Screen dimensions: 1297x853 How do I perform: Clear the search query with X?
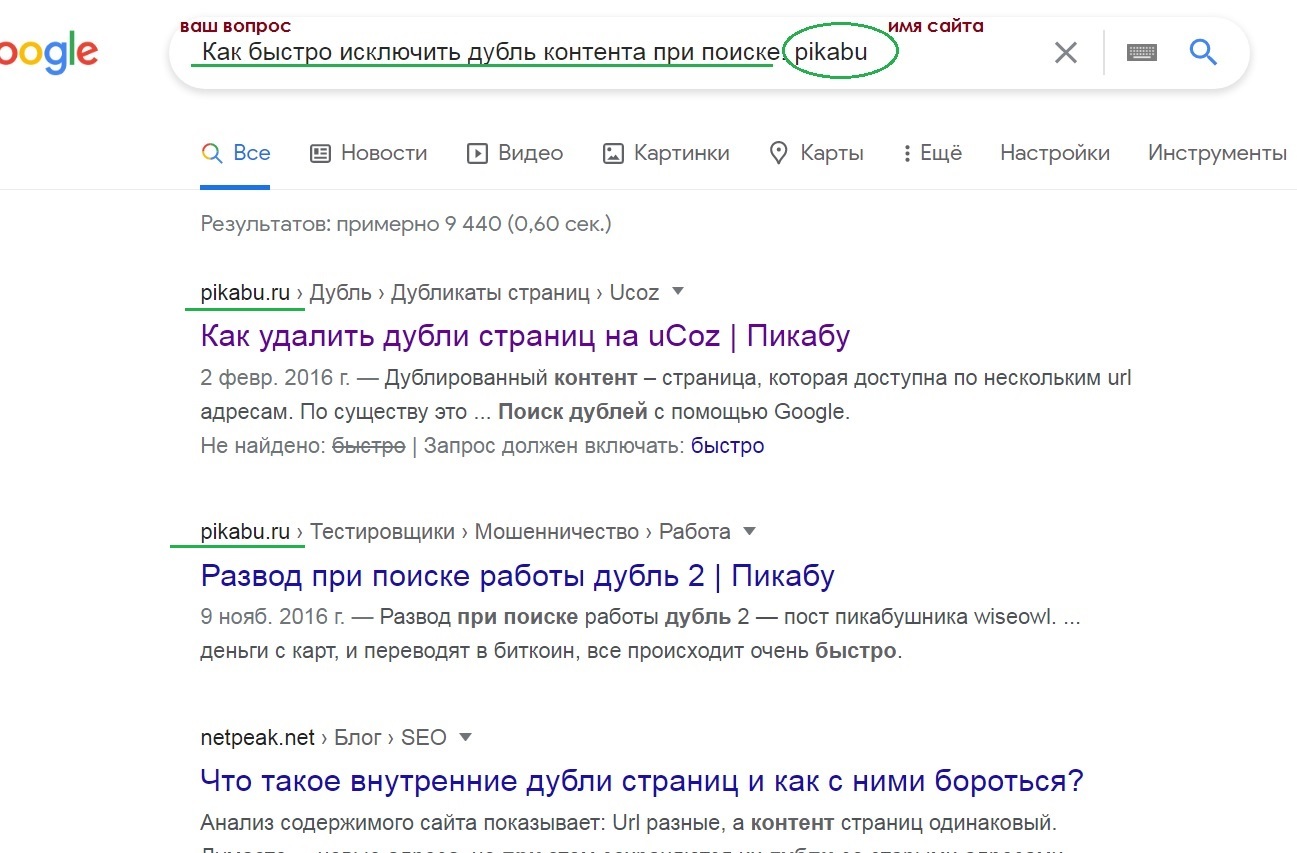coord(1066,53)
